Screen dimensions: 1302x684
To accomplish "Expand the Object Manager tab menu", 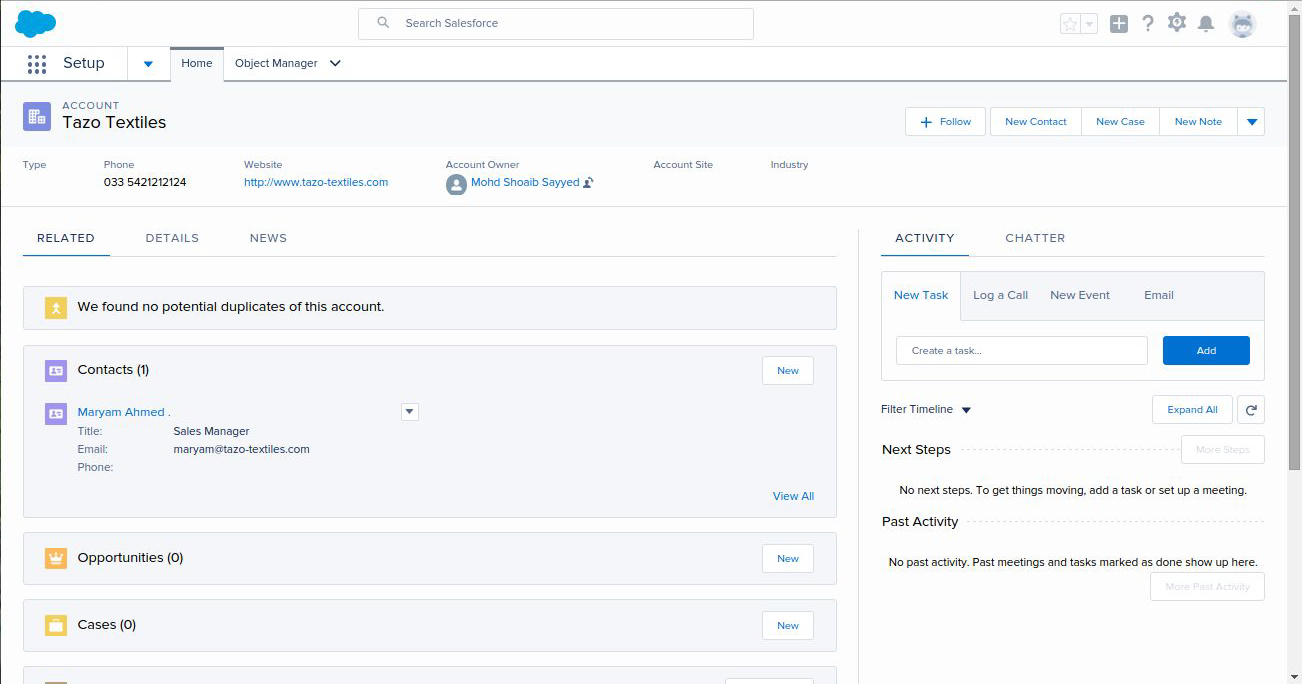I will click(335, 64).
